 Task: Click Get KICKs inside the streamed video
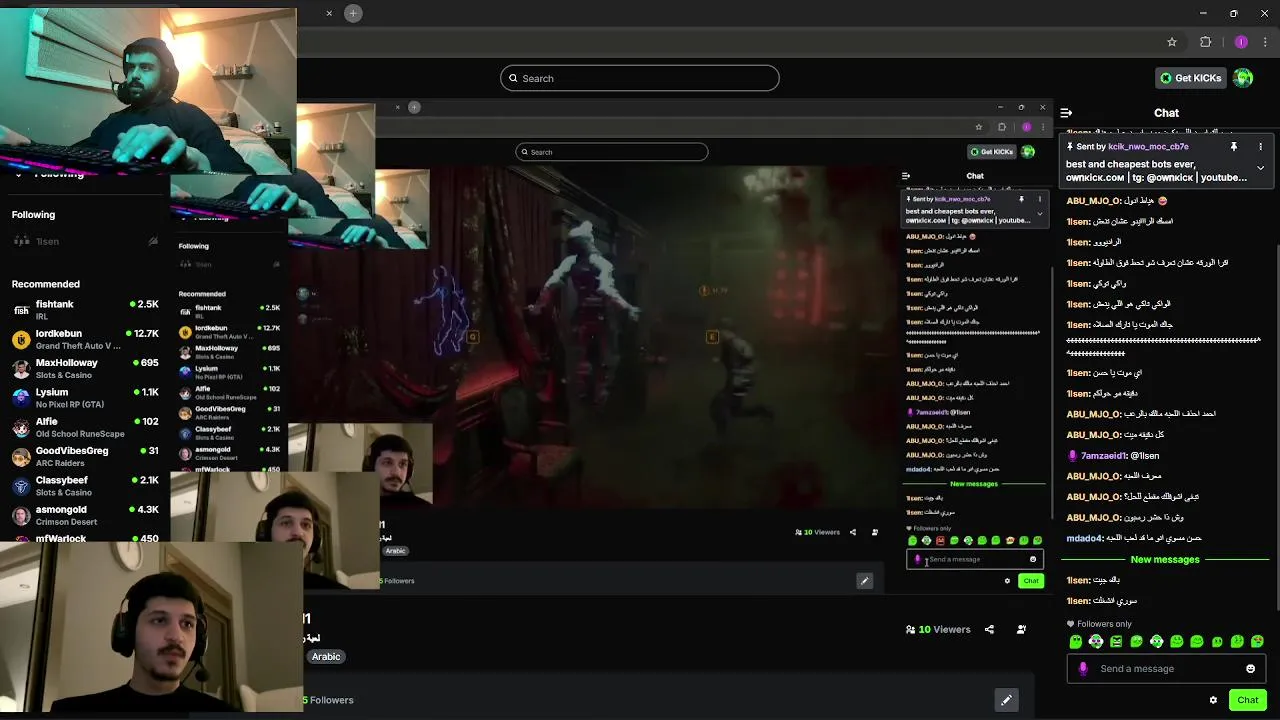992,152
